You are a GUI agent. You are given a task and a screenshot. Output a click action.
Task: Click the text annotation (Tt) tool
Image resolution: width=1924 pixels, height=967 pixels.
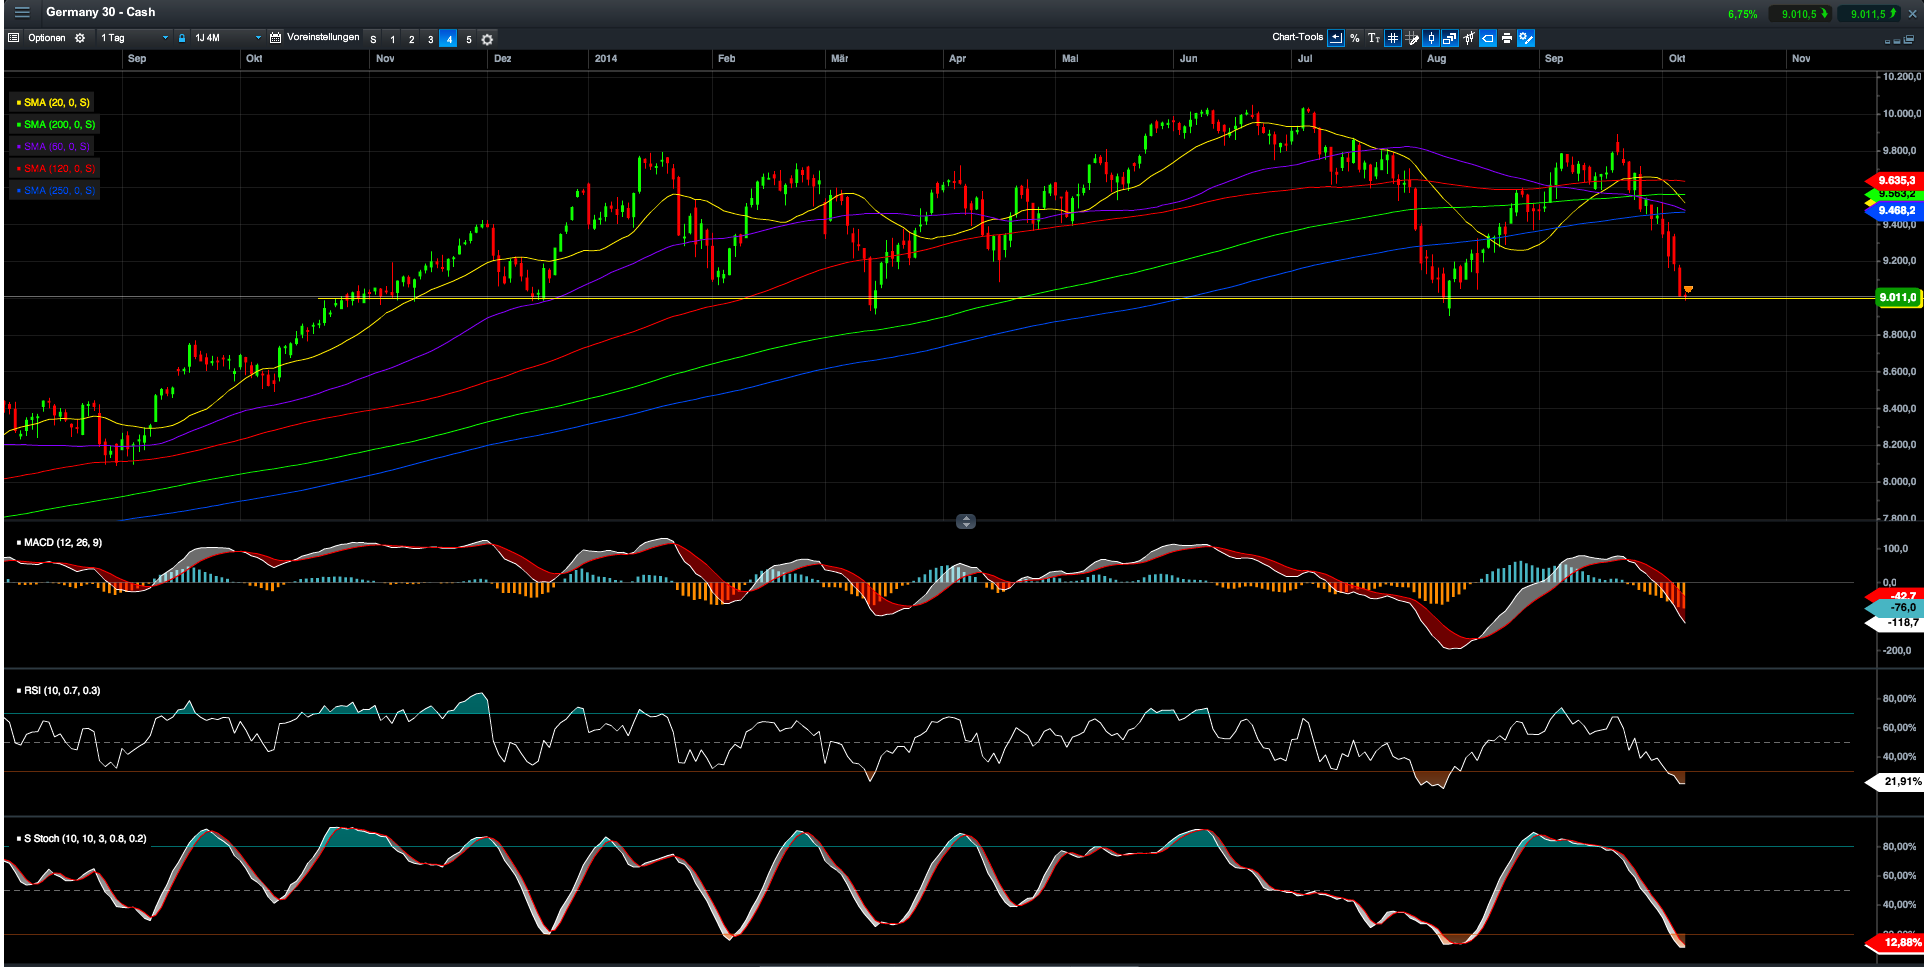1375,39
